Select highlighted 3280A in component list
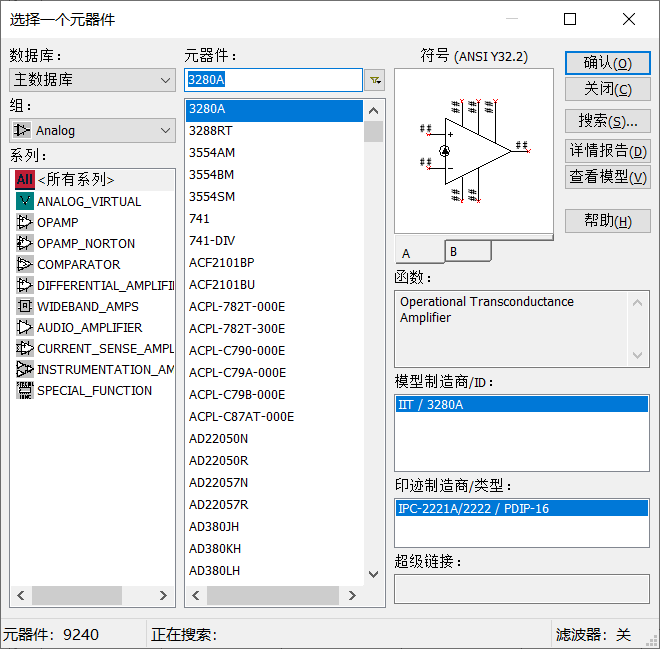The height and width of the screenshot is (649, 660). 274,111
